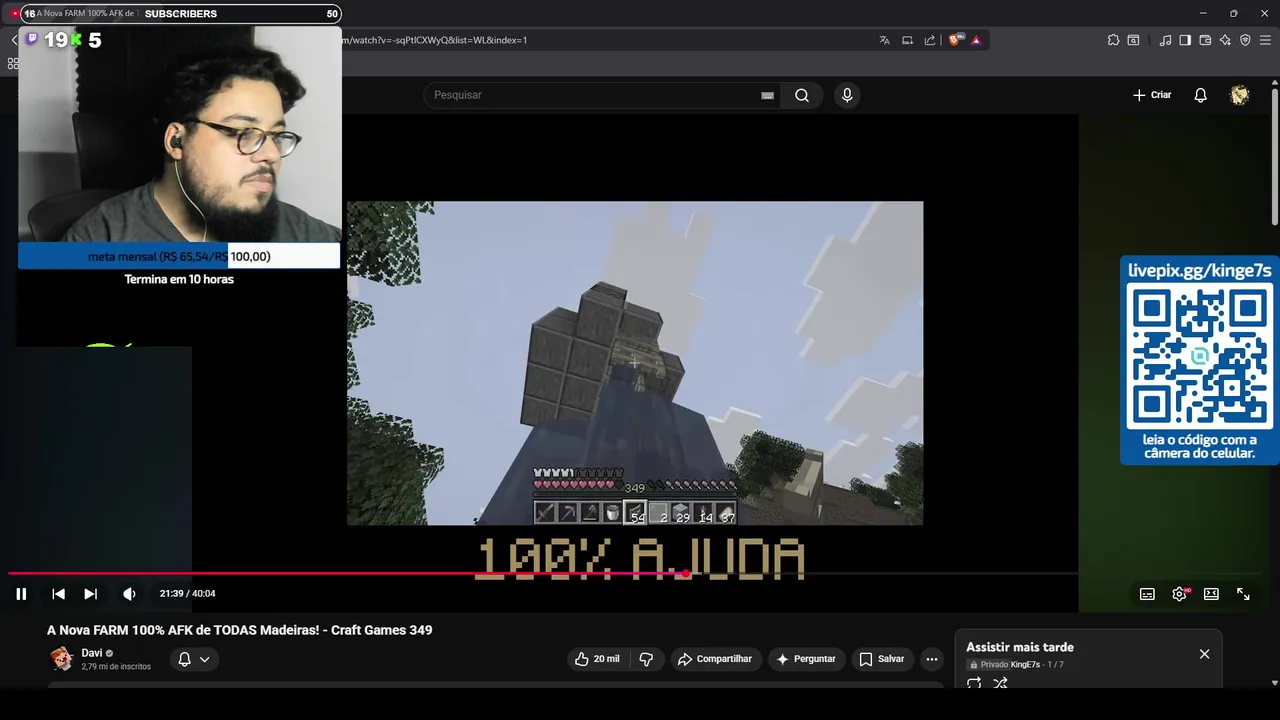Click the KingE7s playlist owner name
This screenshot has width=1280, height=720.
1025,665
